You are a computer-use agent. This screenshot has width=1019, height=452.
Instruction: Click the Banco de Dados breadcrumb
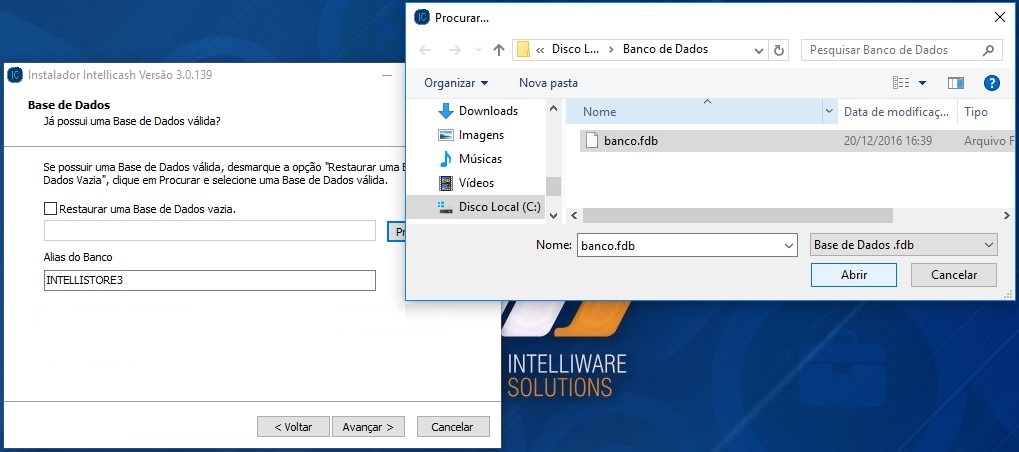tap(665, 49)
